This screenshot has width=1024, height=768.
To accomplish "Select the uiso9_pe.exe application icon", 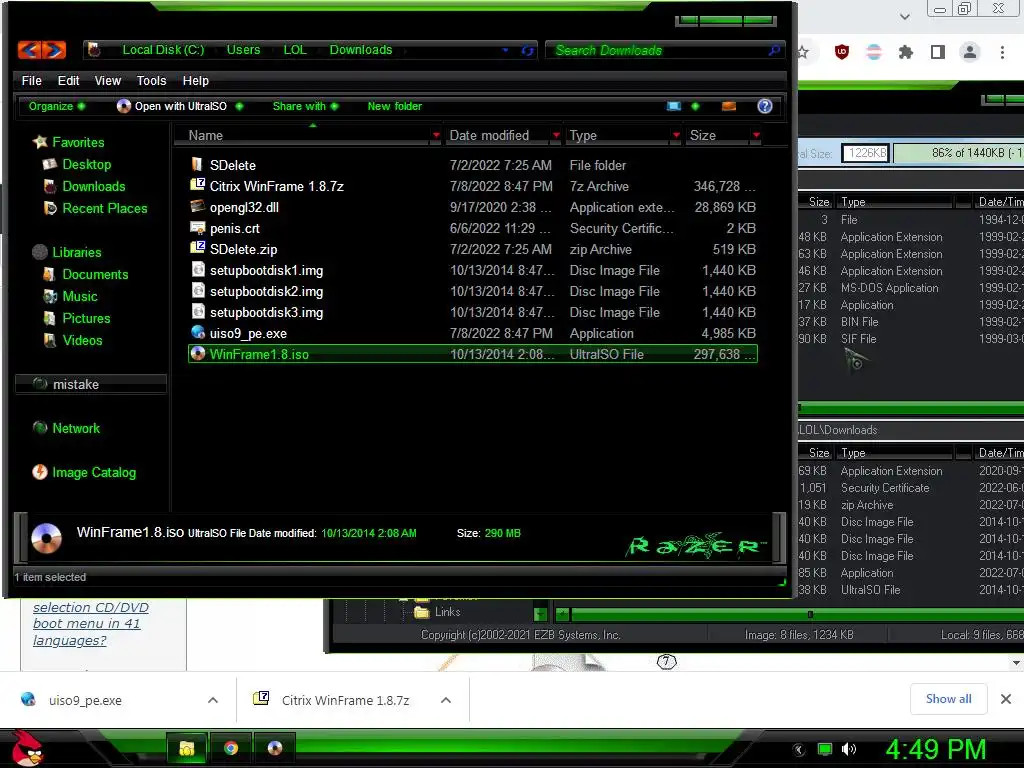I will click(x=197, y=332).
